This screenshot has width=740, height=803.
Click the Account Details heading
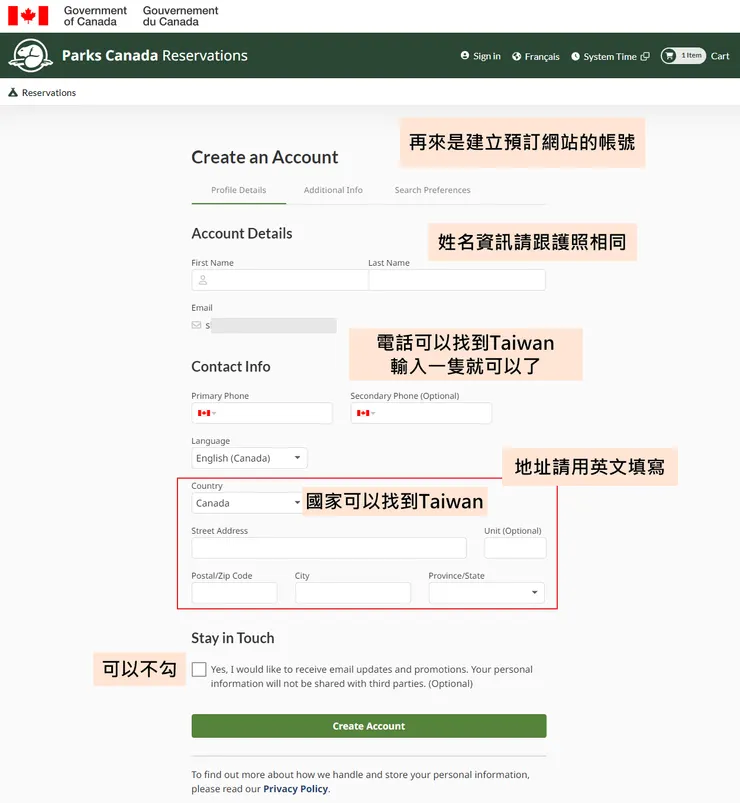click(x=242, y=234)
